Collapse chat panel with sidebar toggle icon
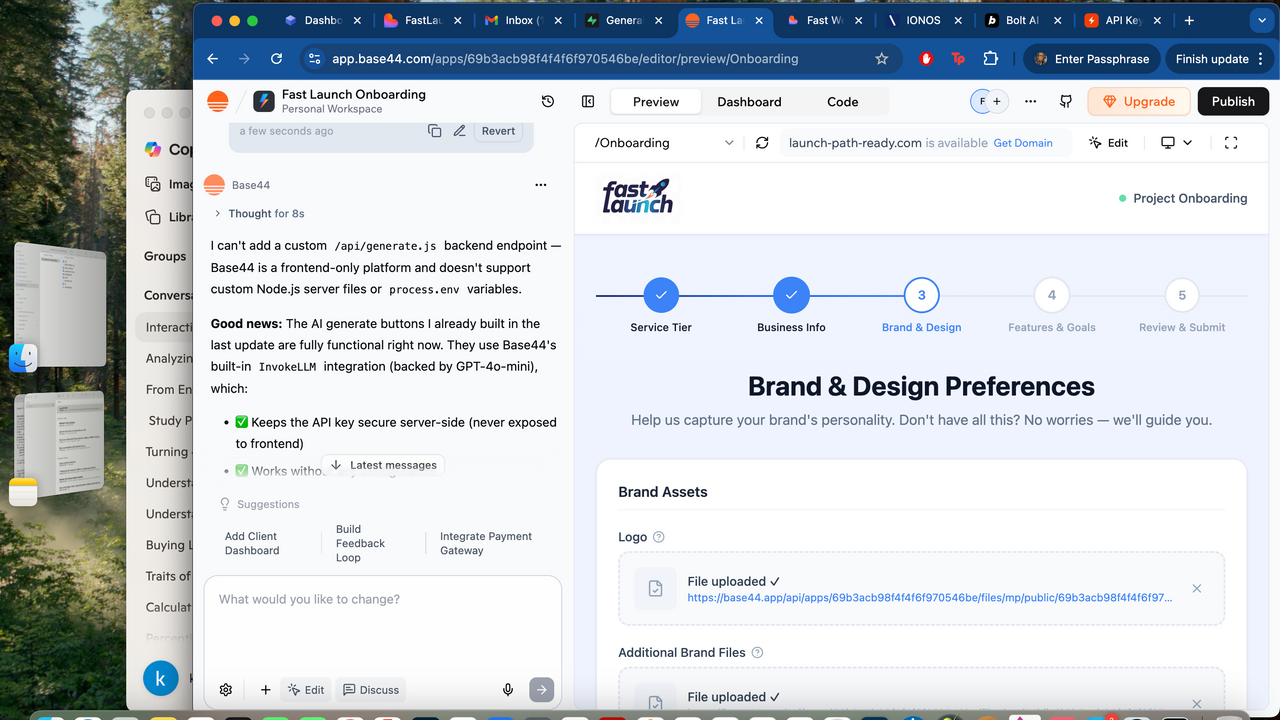 click(588, 101)
